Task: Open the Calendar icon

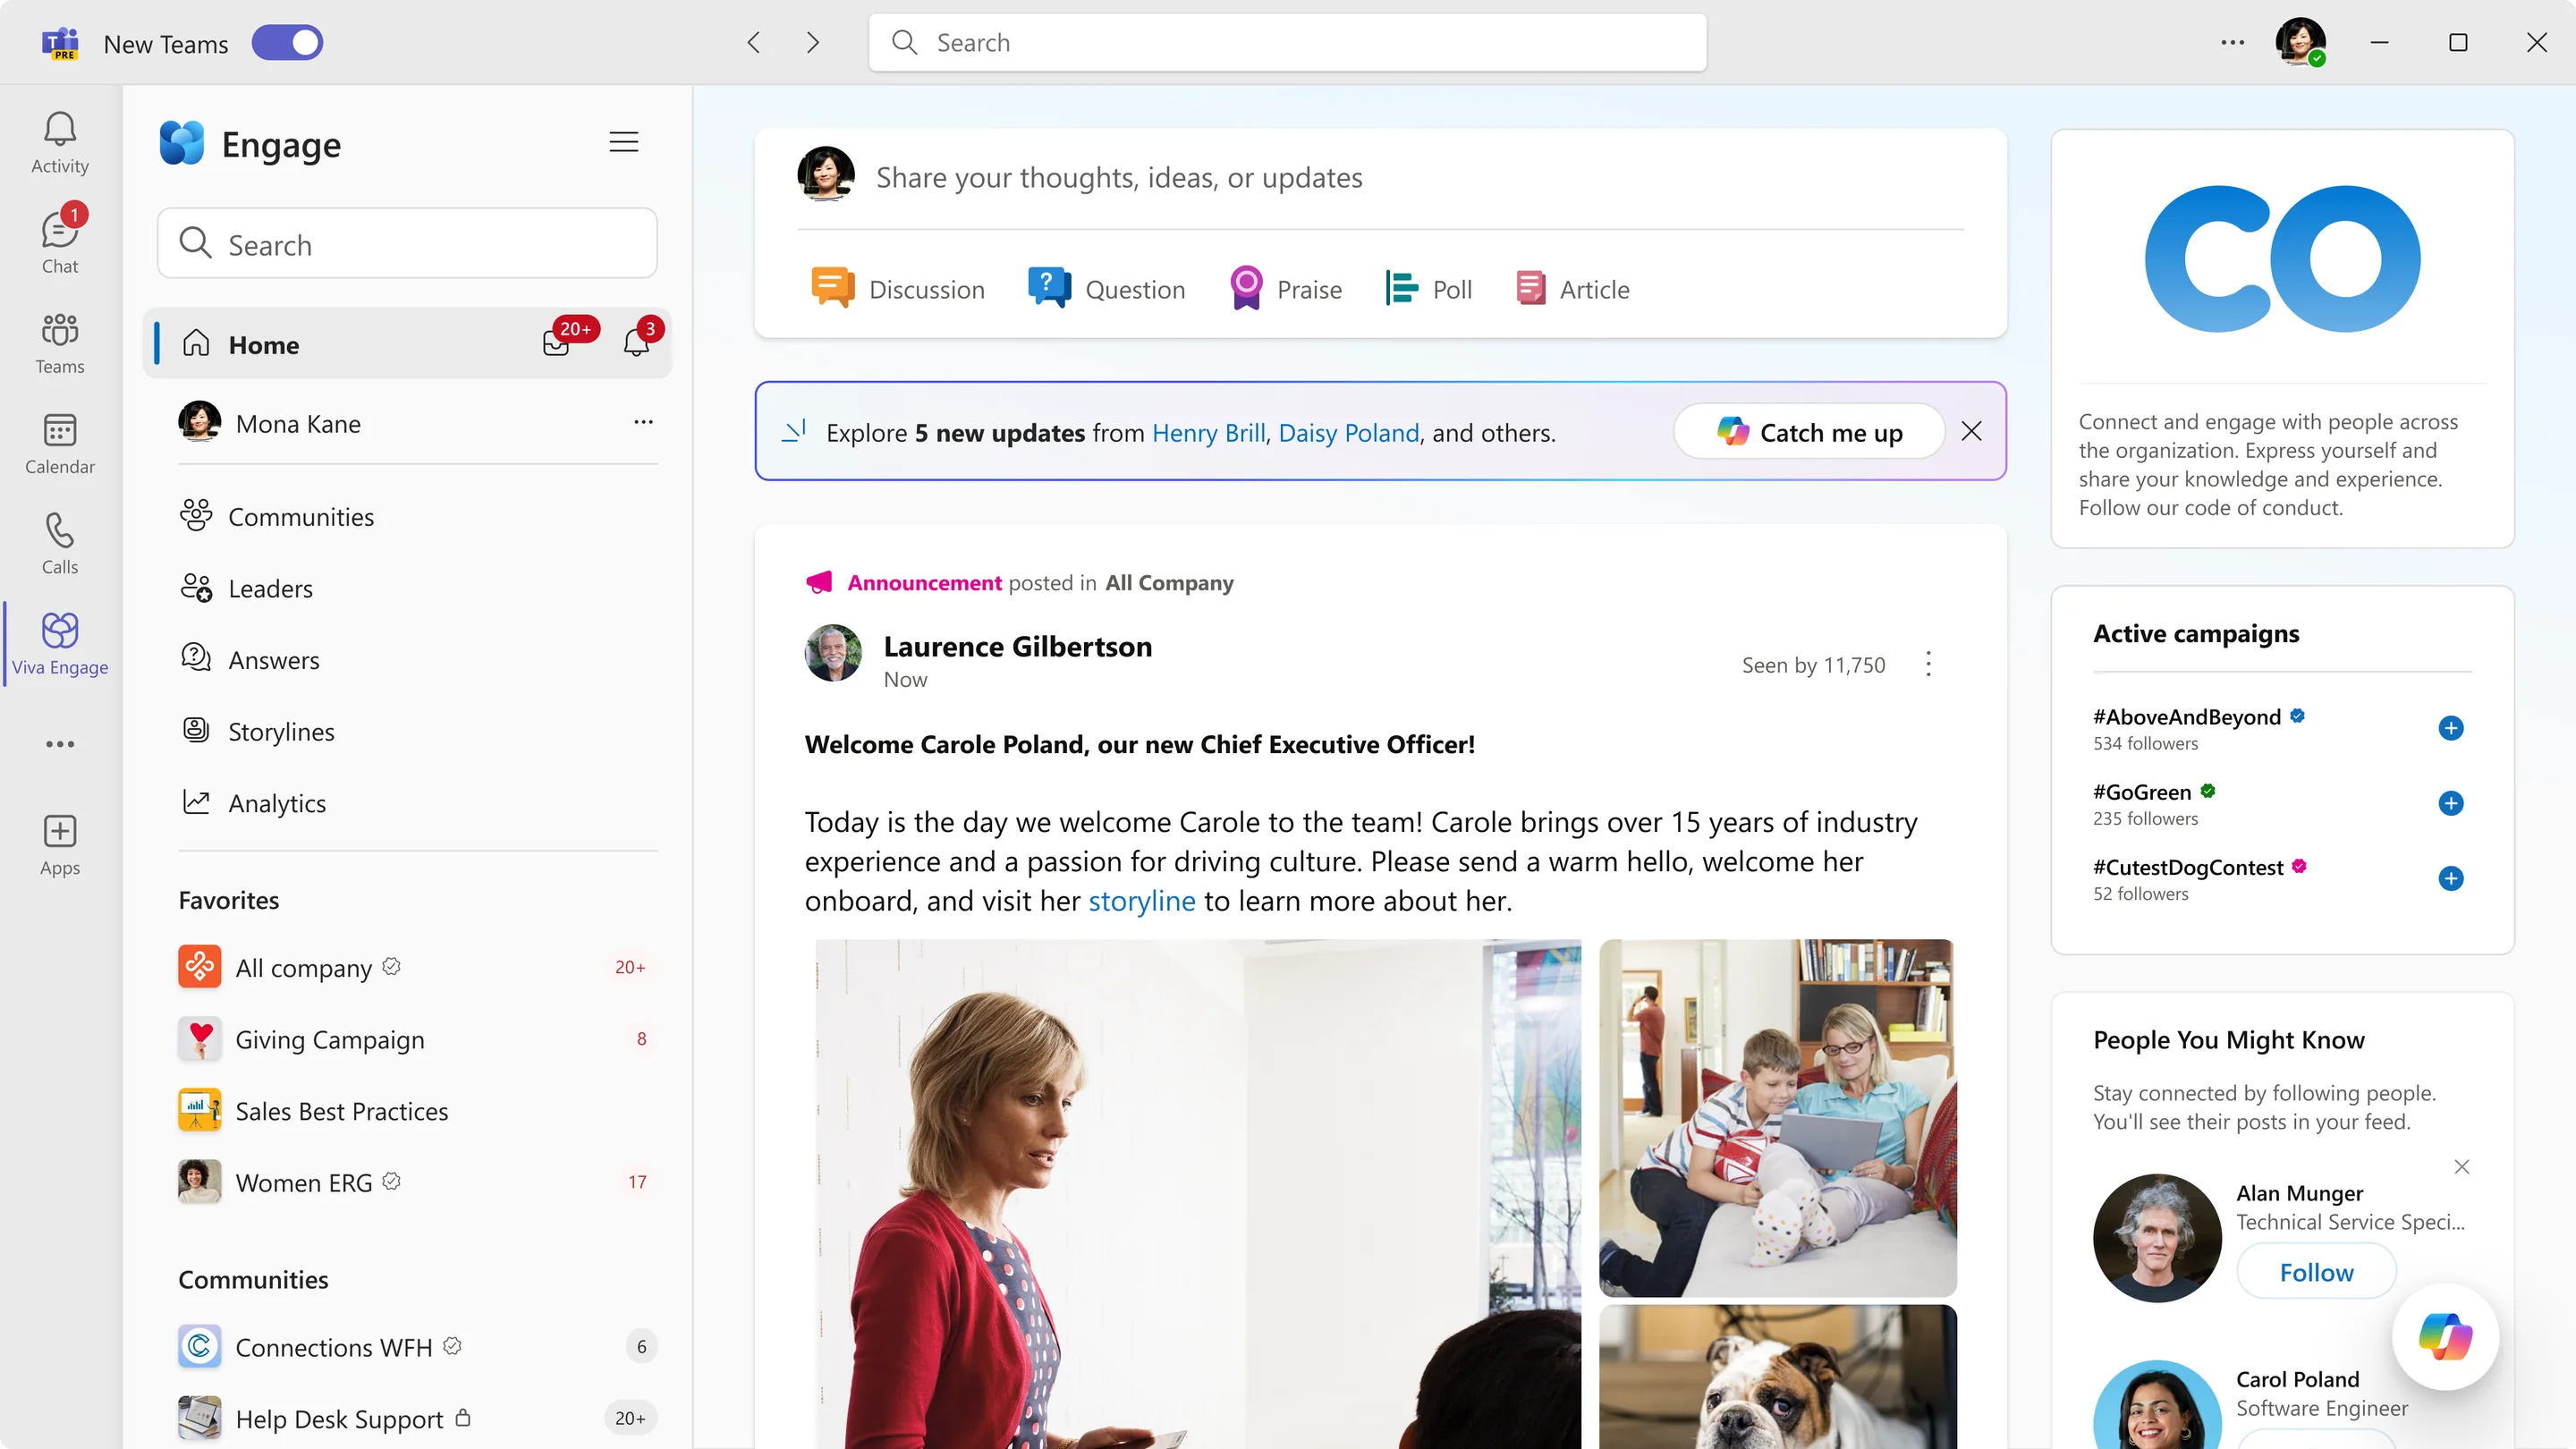Action: (60, 443)
